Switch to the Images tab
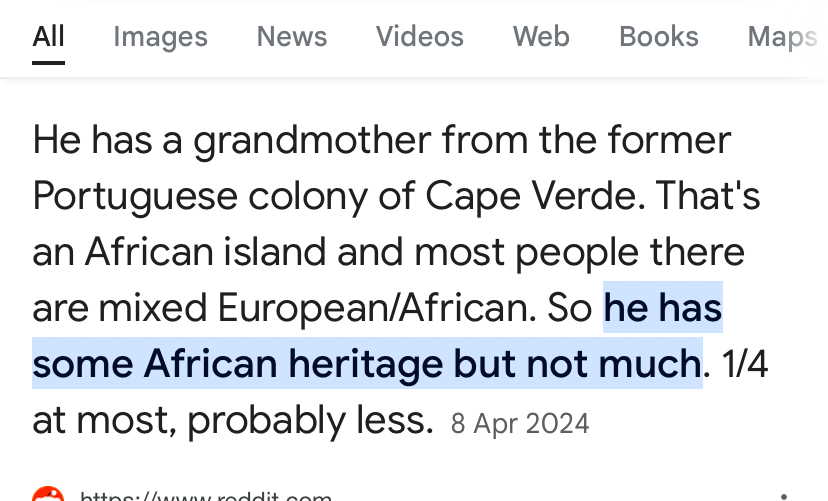The height and width of the screenshot is (501, 828). [x=160, y=37]
